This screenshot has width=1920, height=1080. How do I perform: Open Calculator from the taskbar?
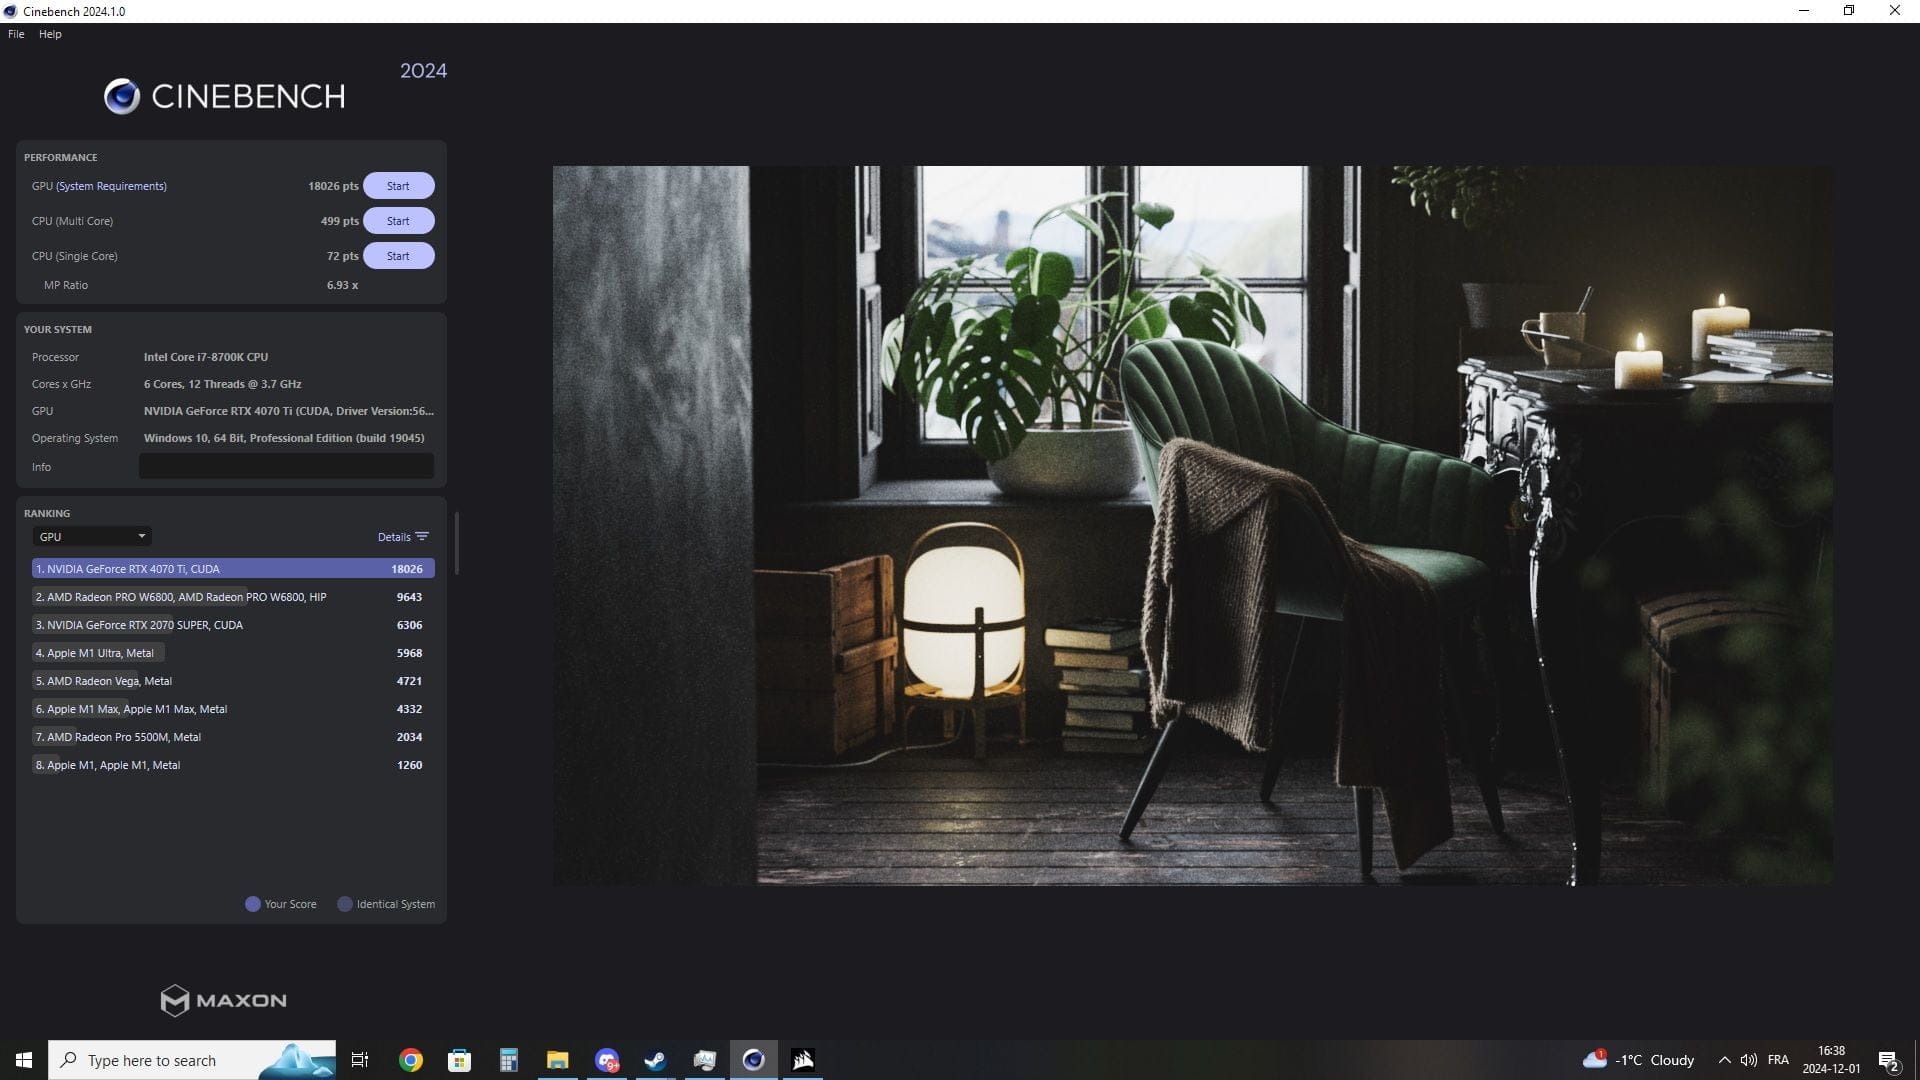point(508,1060)
